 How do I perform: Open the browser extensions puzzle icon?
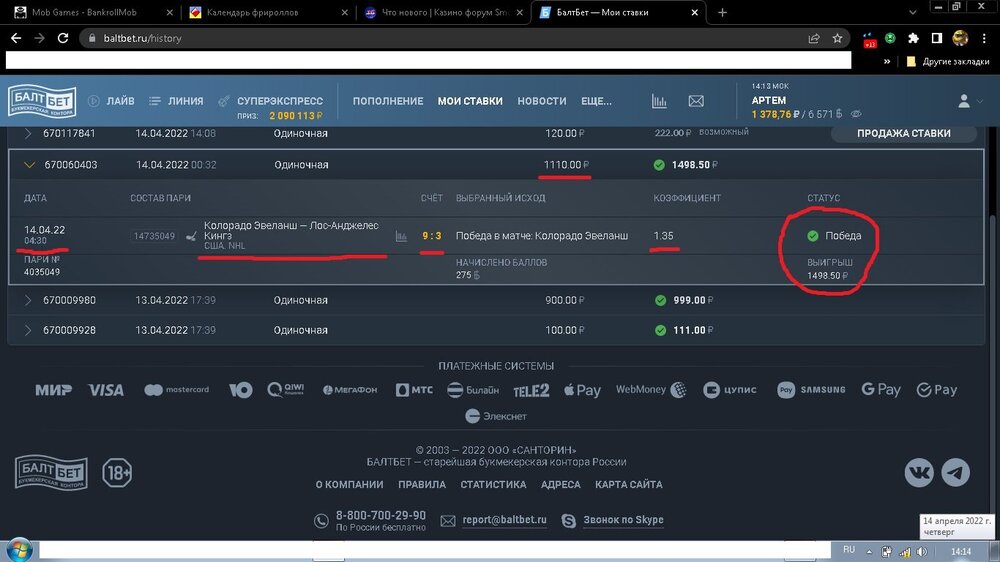pyautogui.click(x=913, y=38)
